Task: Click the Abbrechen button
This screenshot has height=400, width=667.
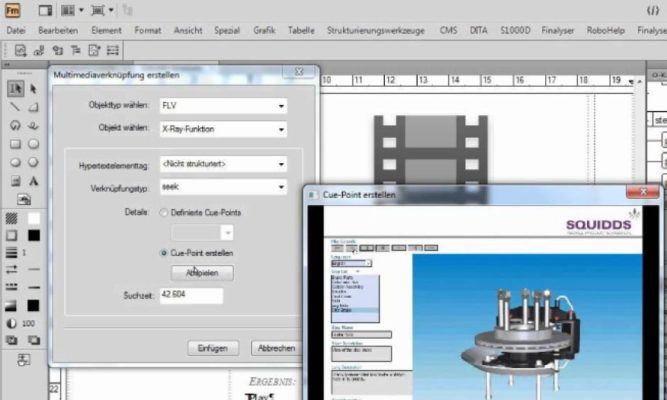Action: 275,348
